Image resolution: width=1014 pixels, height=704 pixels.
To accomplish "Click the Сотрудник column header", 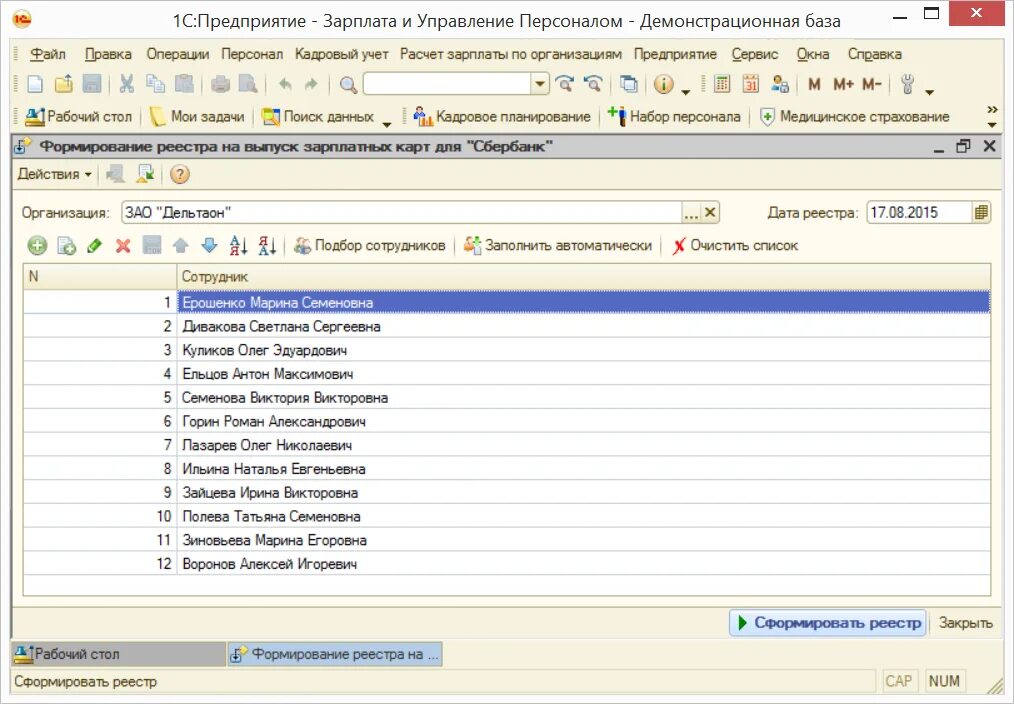I will tap(583, 277).
